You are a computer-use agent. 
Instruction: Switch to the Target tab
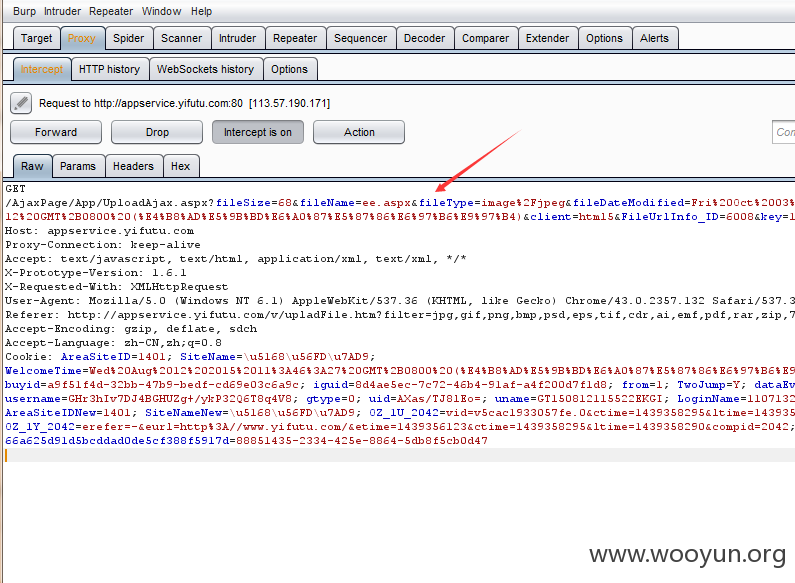37,39
